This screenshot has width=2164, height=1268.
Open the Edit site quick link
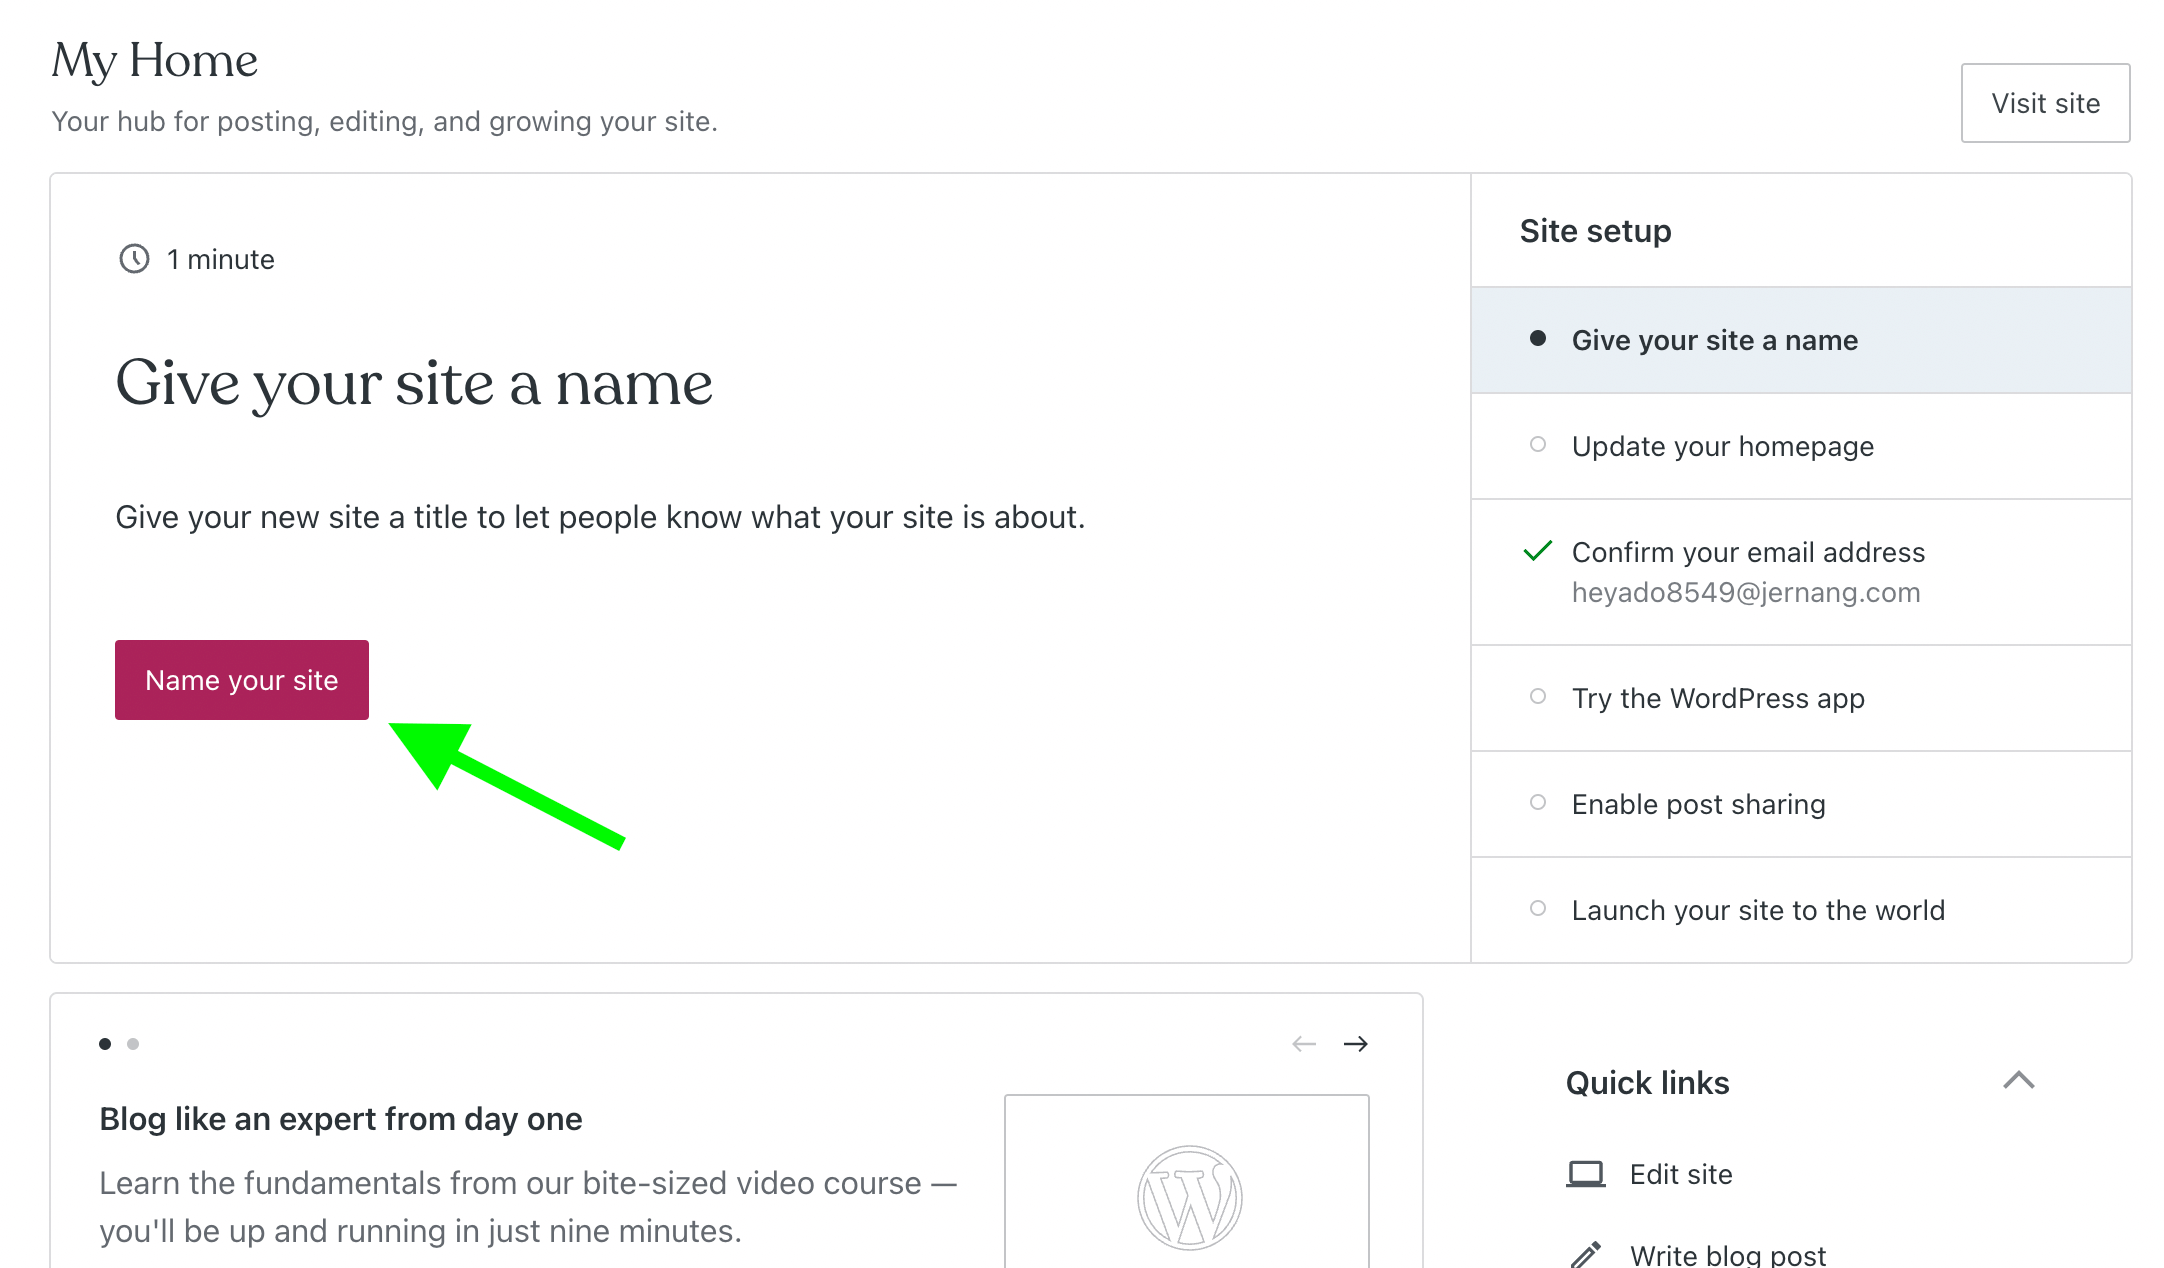click(1680, 1174)
